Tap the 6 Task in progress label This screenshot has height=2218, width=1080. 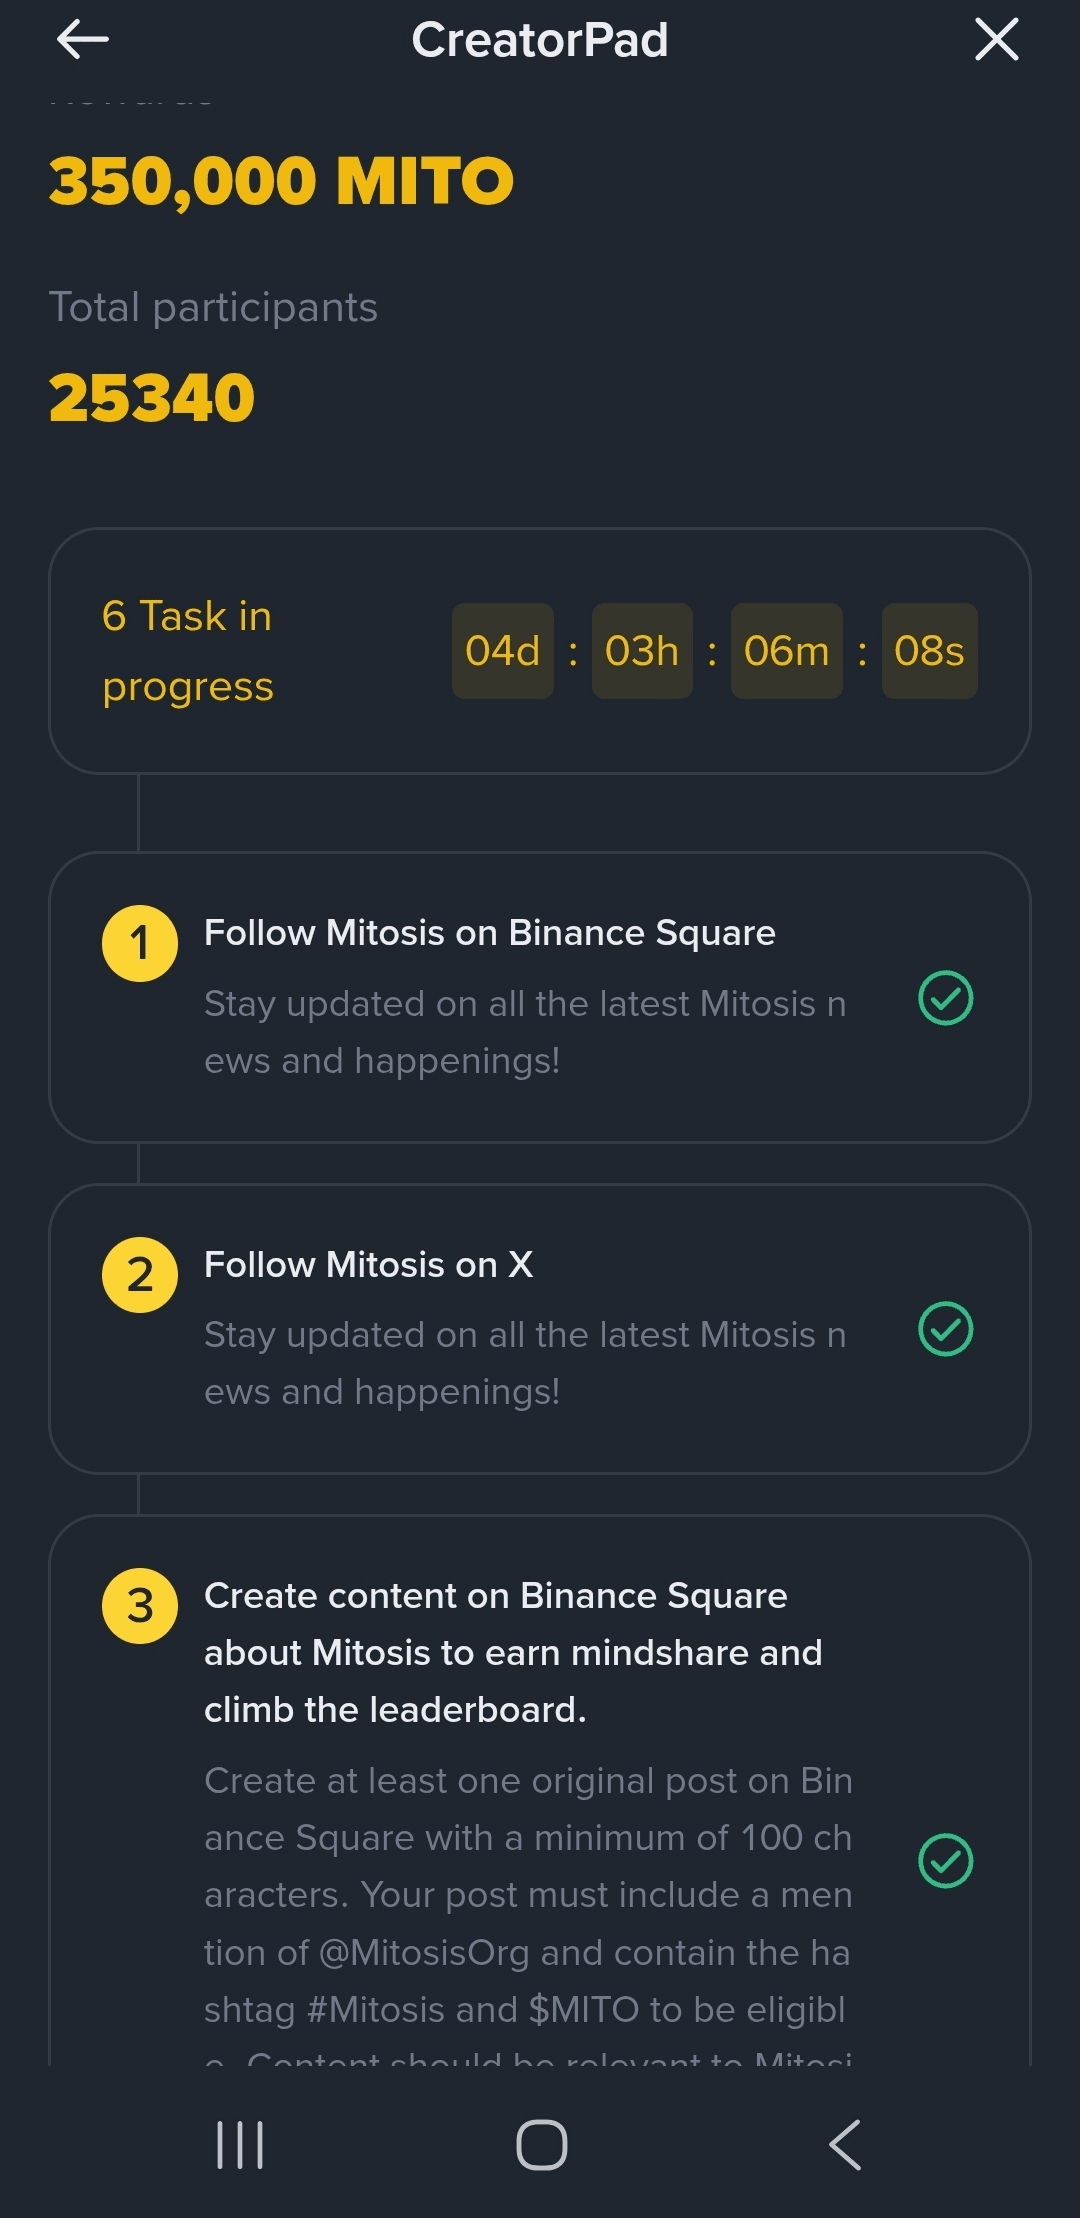tap(188, 651)
